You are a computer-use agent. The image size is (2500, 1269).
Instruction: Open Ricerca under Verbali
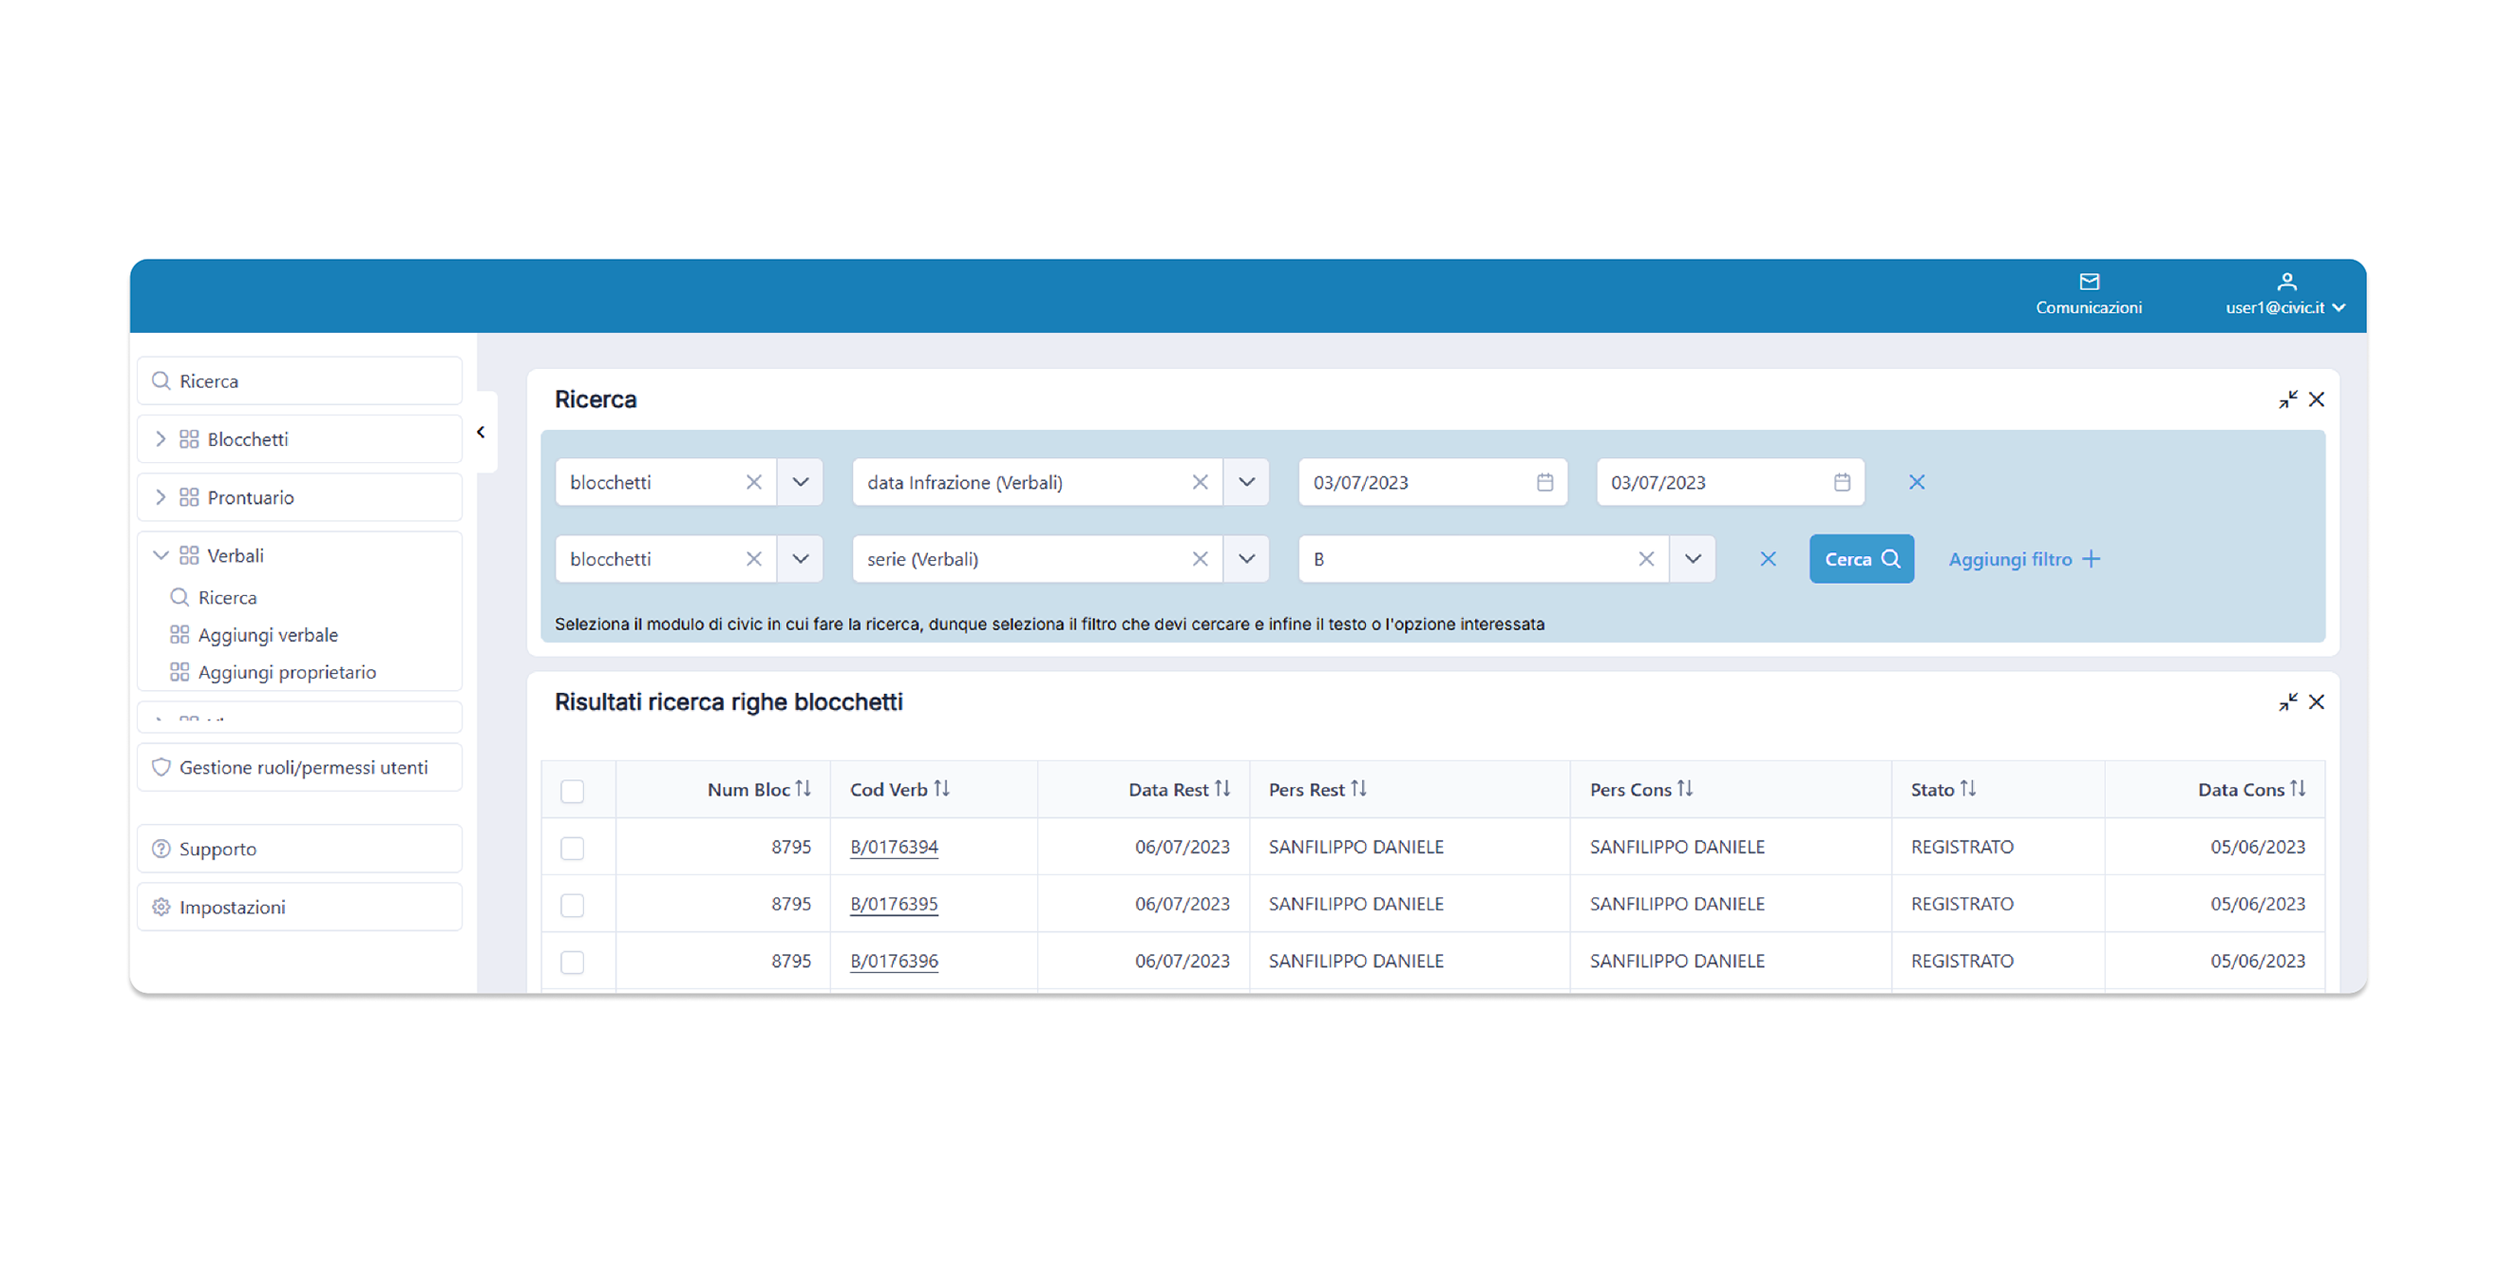[x=227, y=597]
